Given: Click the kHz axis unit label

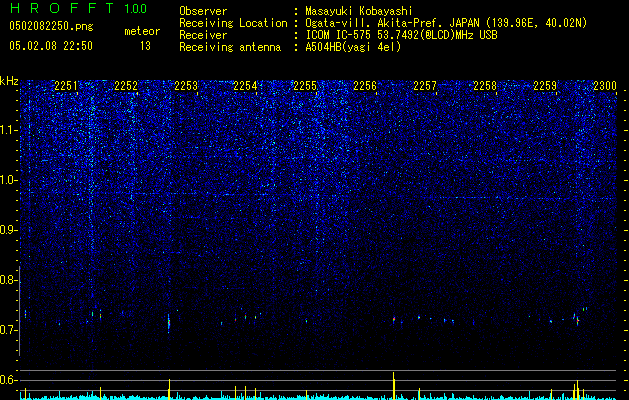Looking at the screenshot, I should click(x=9, y=81).
